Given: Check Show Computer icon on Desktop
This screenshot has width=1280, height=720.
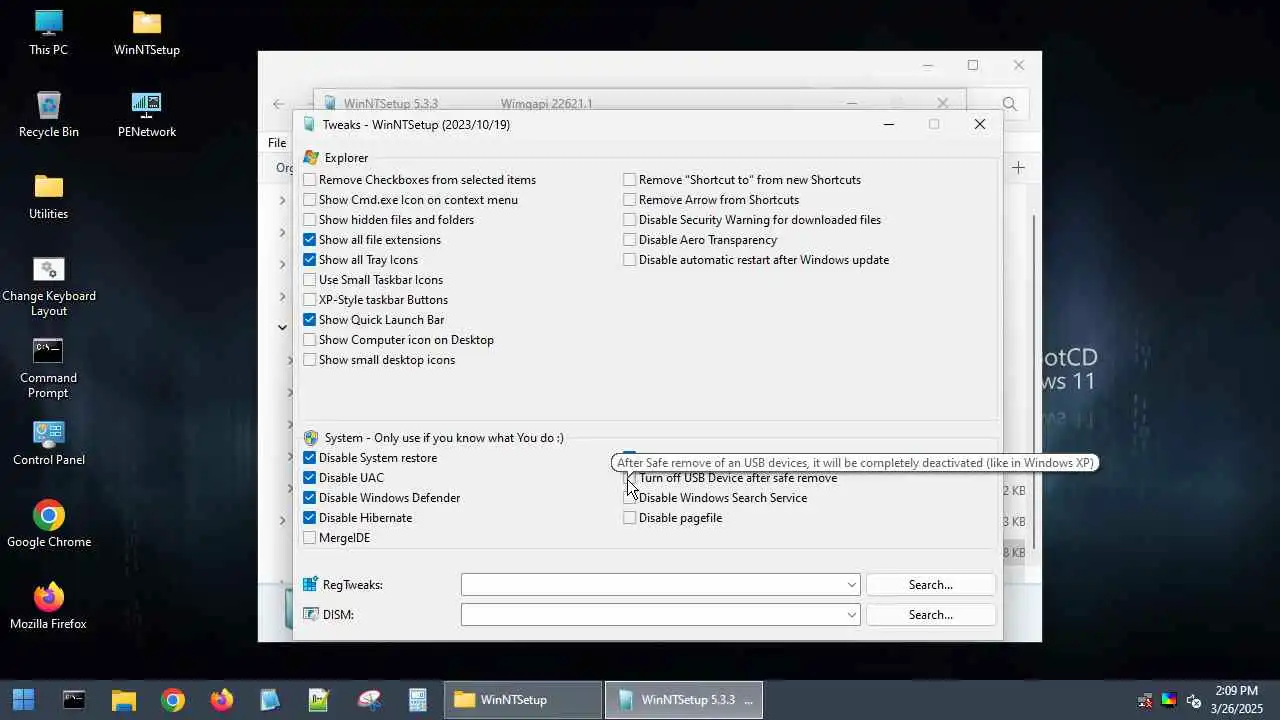Looking at the screenshot, I should pyautogui.click(x=310, y=340).
